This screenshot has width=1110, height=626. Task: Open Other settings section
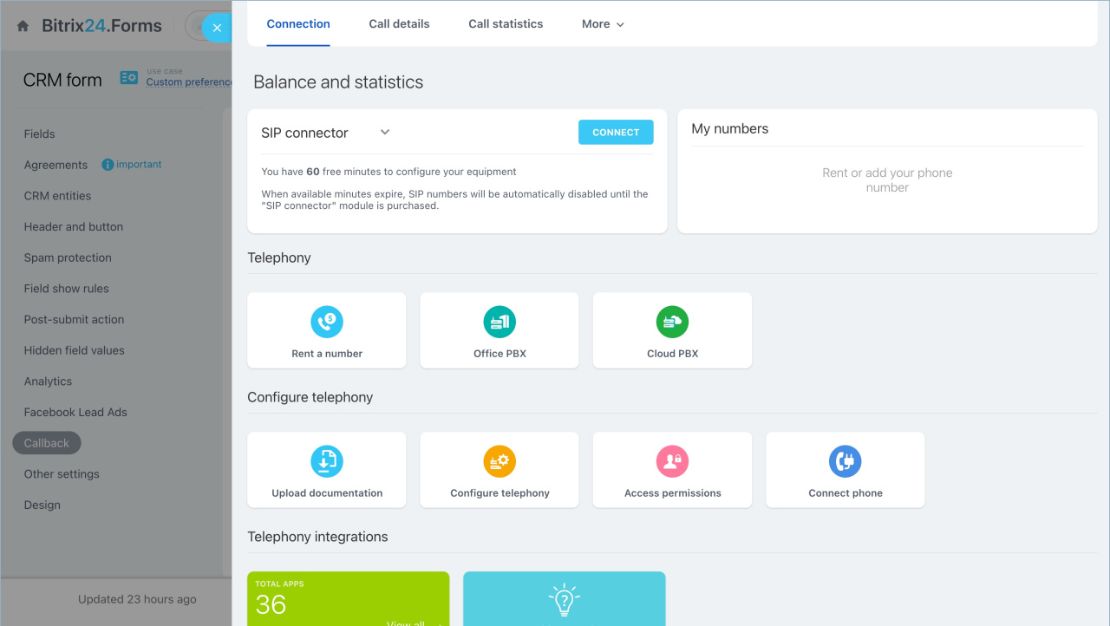62,474
